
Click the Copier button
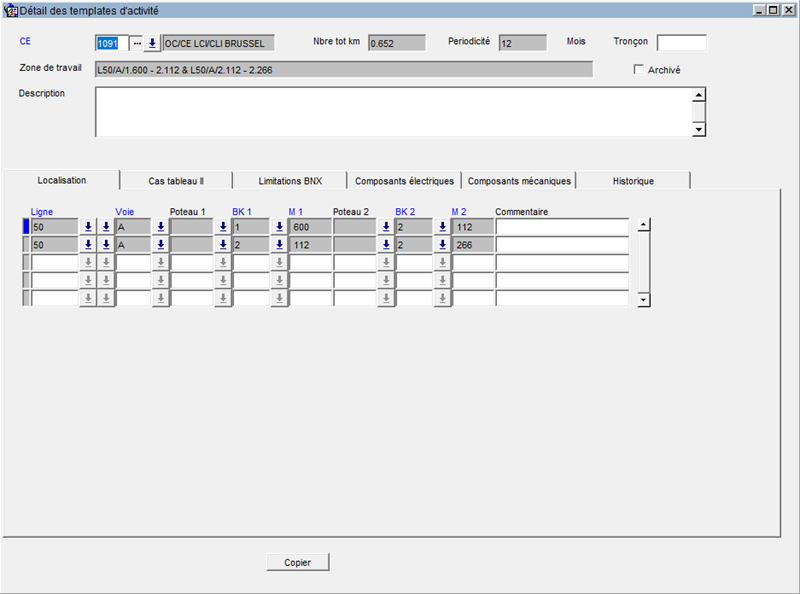[x=297, y=562]
